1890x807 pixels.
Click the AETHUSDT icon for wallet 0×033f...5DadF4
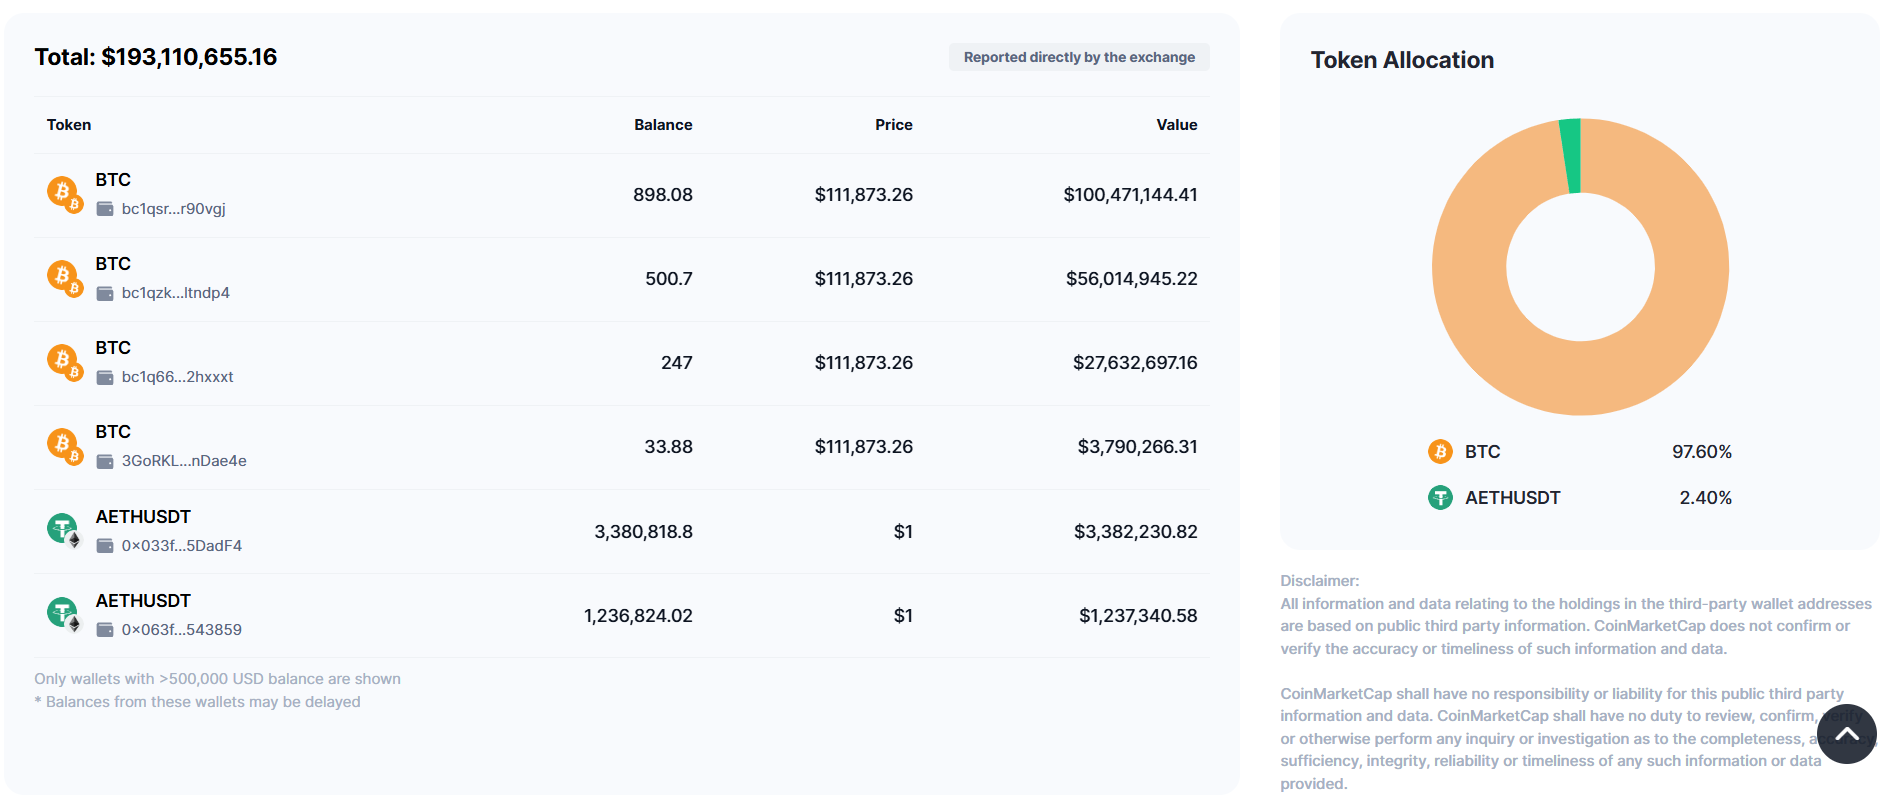(x=63, y=528)
